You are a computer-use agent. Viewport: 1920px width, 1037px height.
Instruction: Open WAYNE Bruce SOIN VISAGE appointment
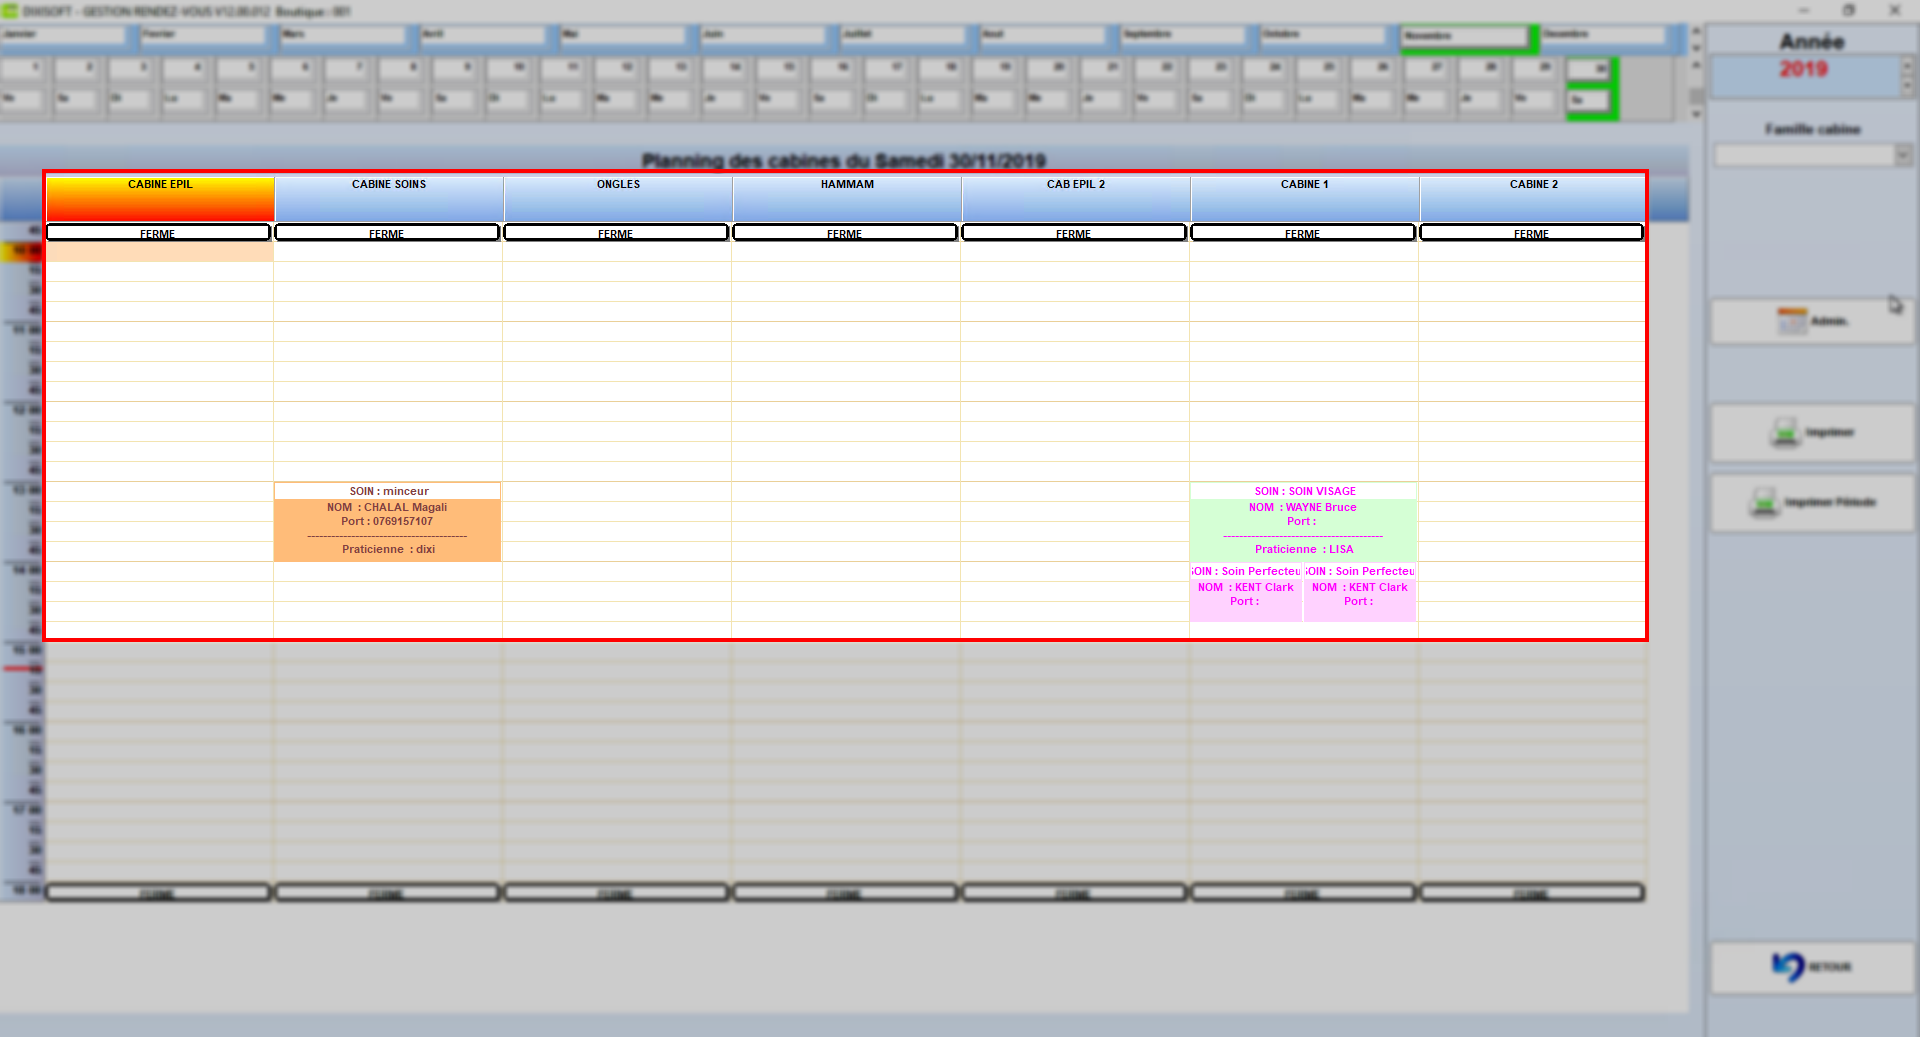[x=1303, y=522]
